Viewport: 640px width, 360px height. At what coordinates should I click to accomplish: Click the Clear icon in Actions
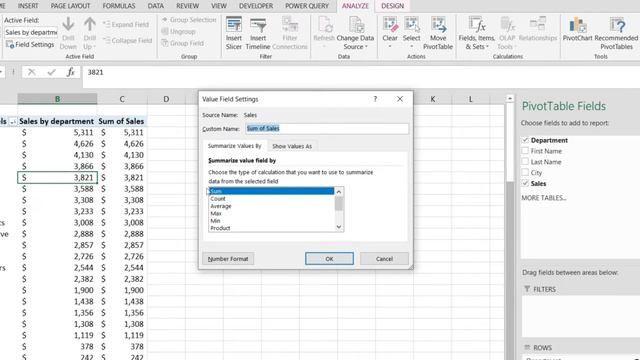coord(390,24)
